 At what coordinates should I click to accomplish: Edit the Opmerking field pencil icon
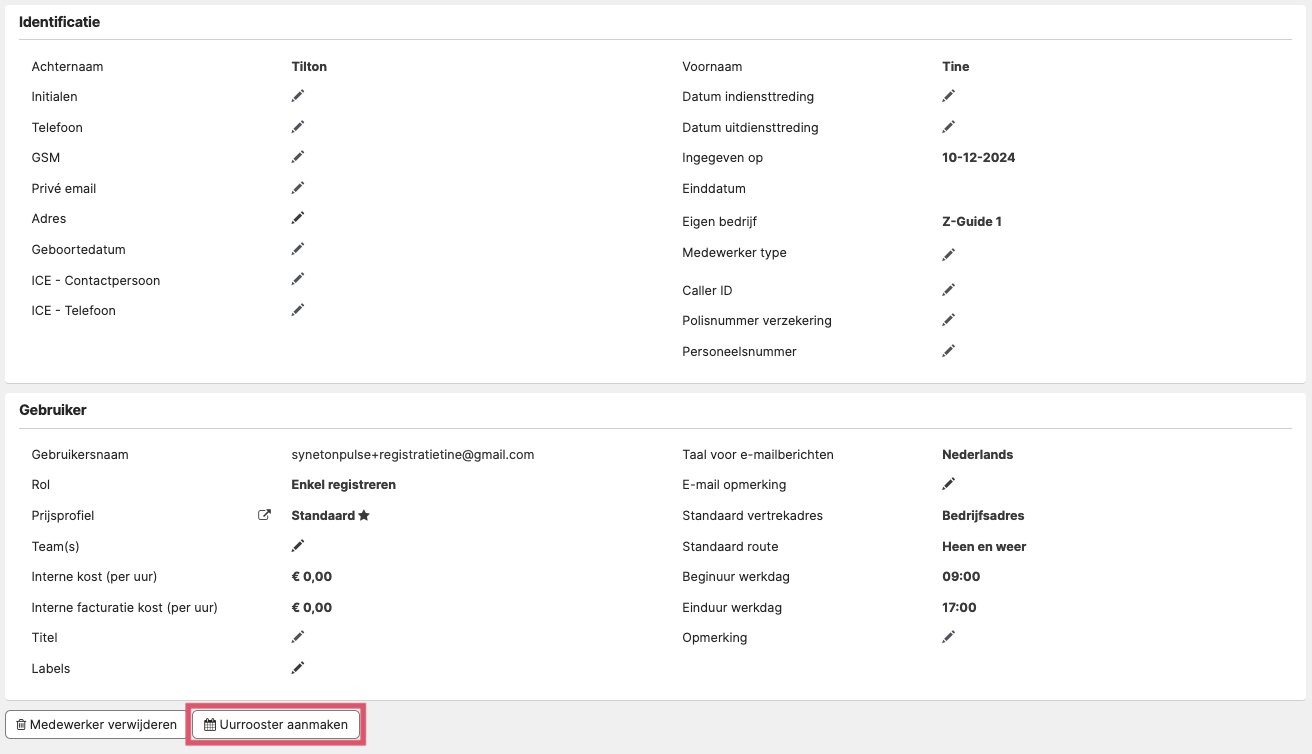949,637
